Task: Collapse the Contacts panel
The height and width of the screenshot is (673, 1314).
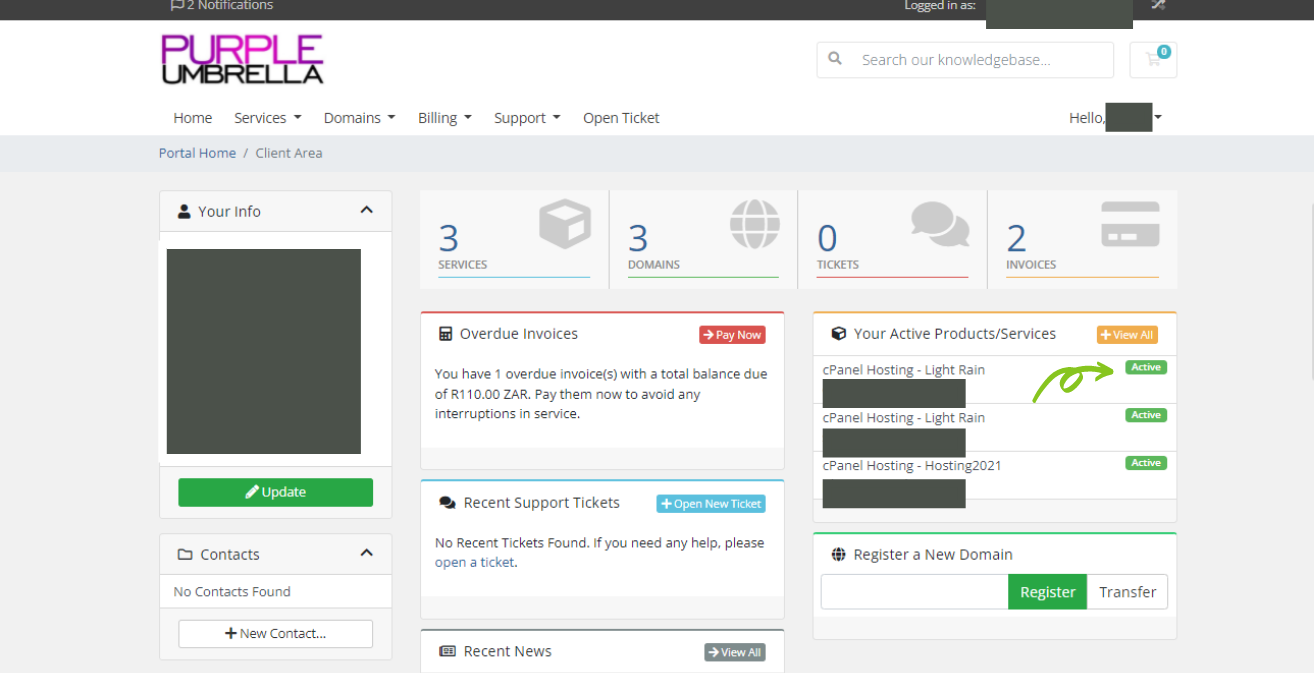Action: click(366, 553)
